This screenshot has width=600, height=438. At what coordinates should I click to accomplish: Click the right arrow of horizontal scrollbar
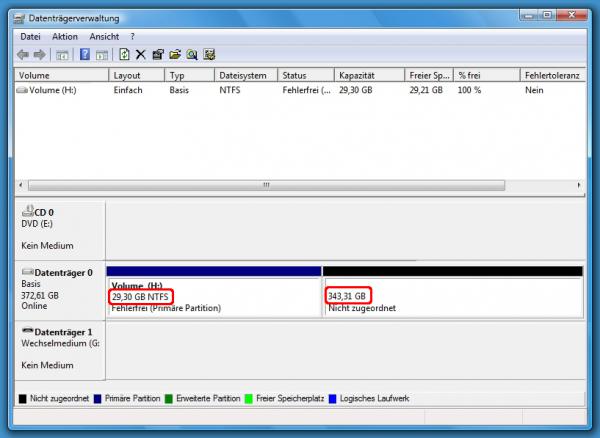[x=579, y=186]
